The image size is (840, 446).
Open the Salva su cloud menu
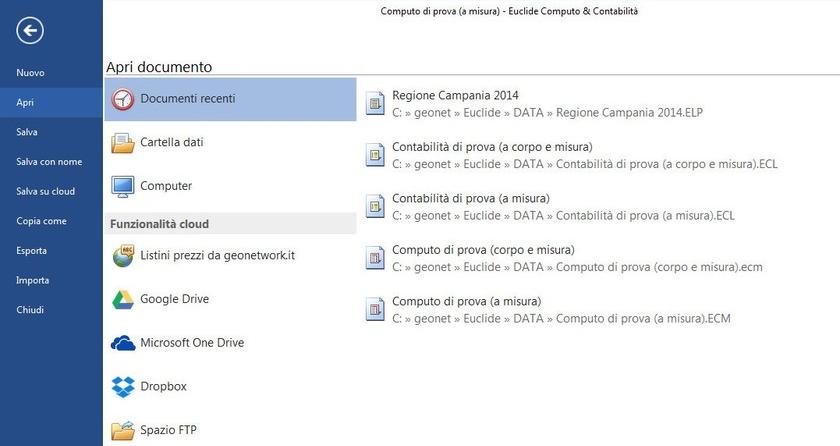(x=45, y=191)
